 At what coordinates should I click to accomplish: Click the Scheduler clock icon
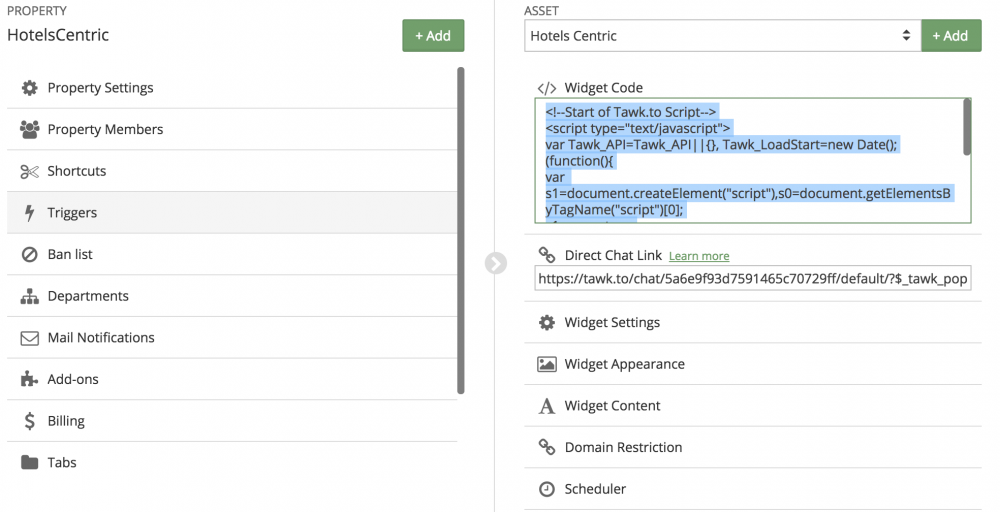pyautogui.click(x=547, y=489)
